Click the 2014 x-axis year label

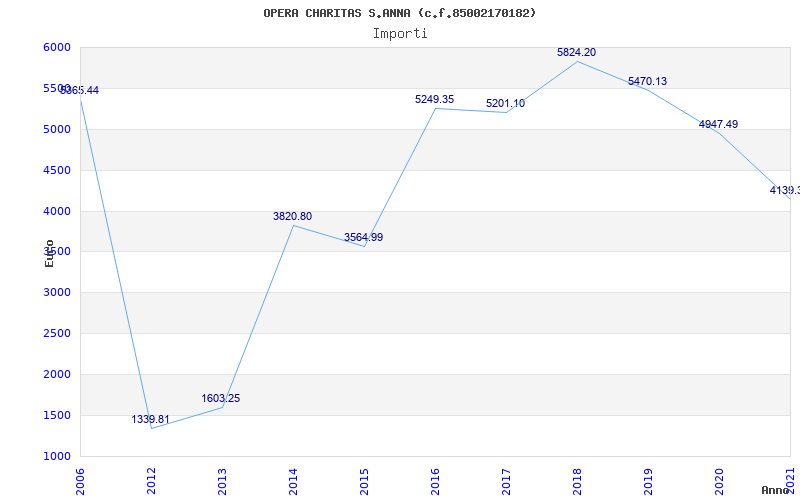click(x=293, y=482)
